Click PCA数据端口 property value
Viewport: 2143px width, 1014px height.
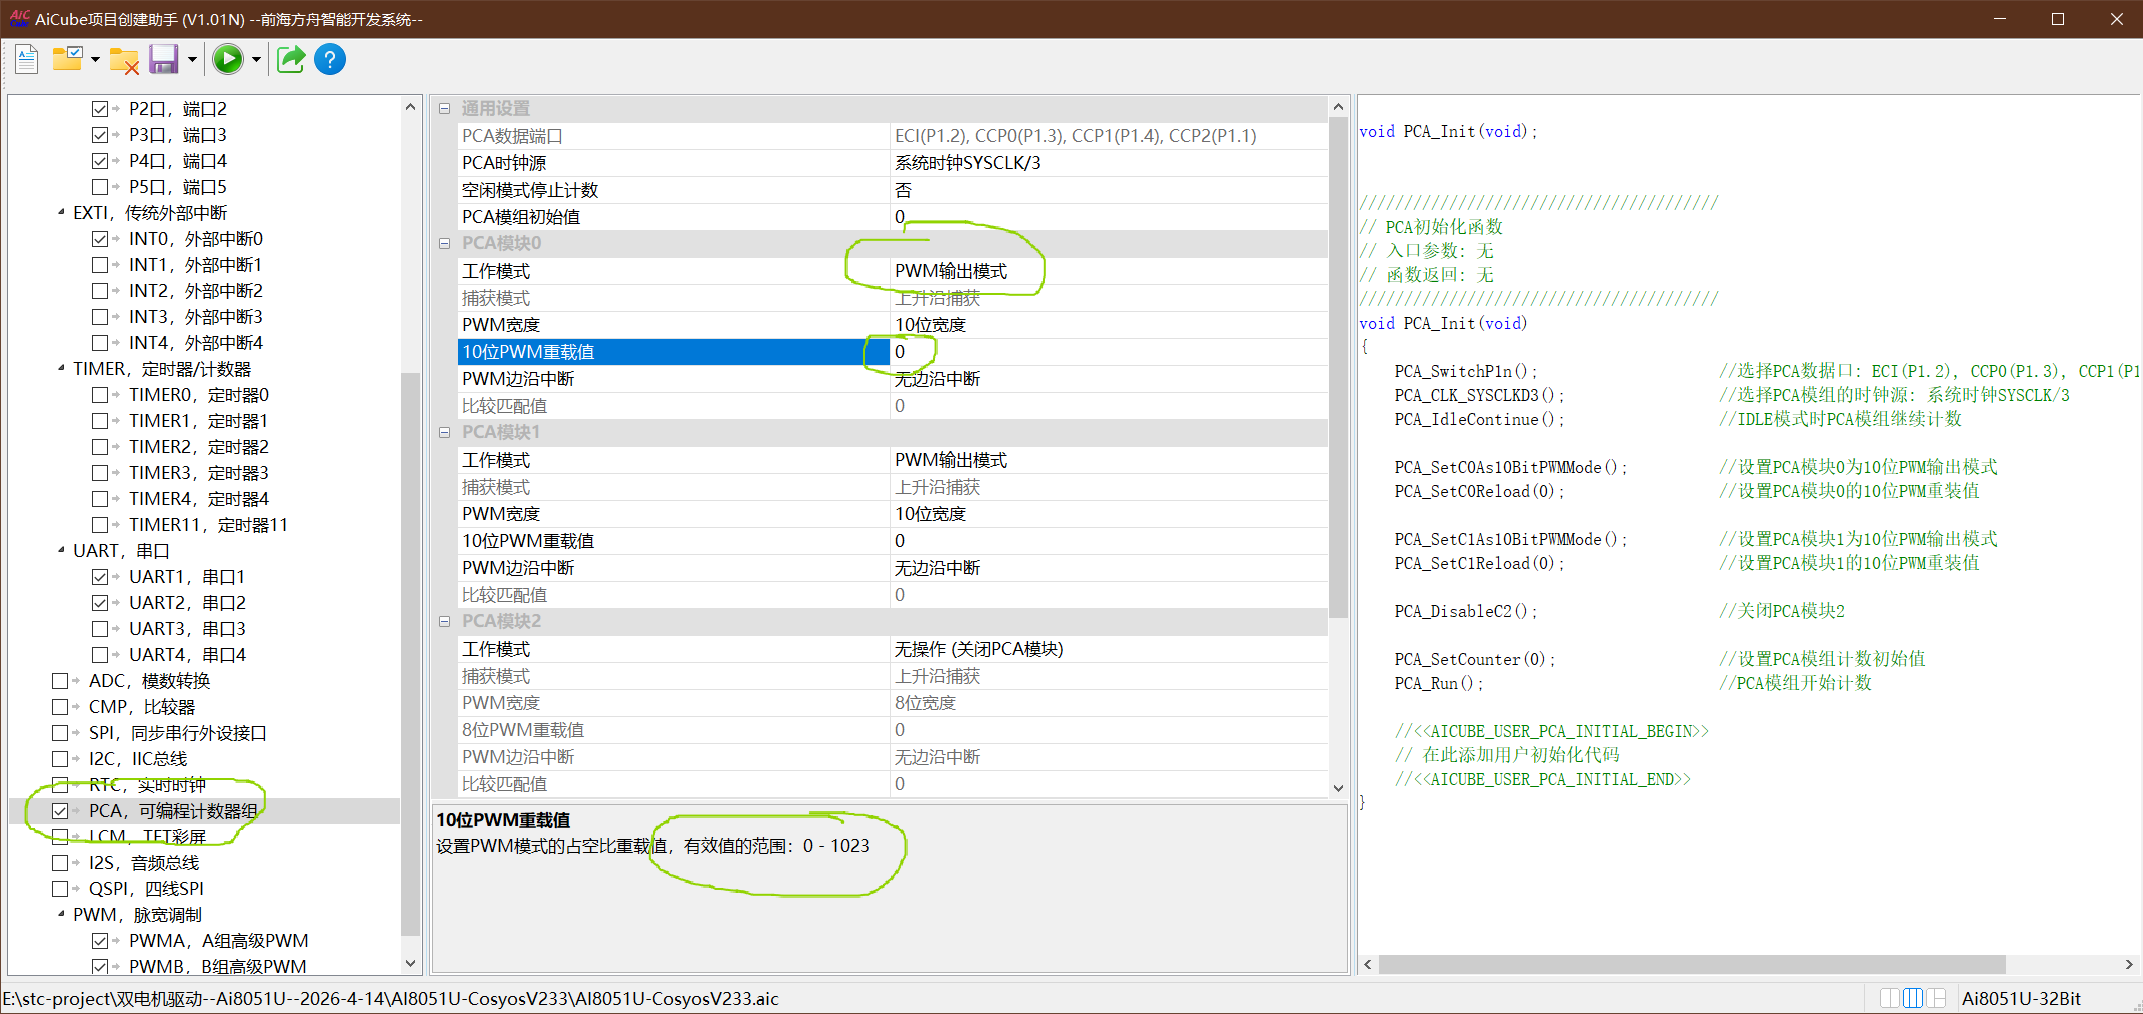coord(1109,136)
